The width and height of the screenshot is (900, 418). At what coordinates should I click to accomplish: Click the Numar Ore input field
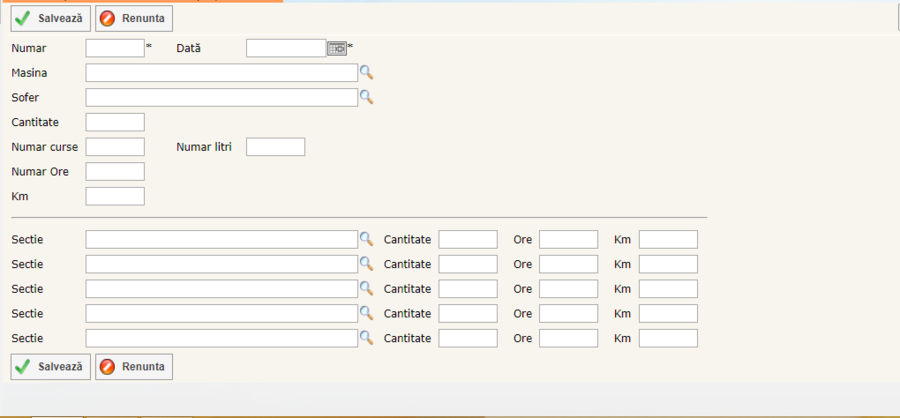115,172
